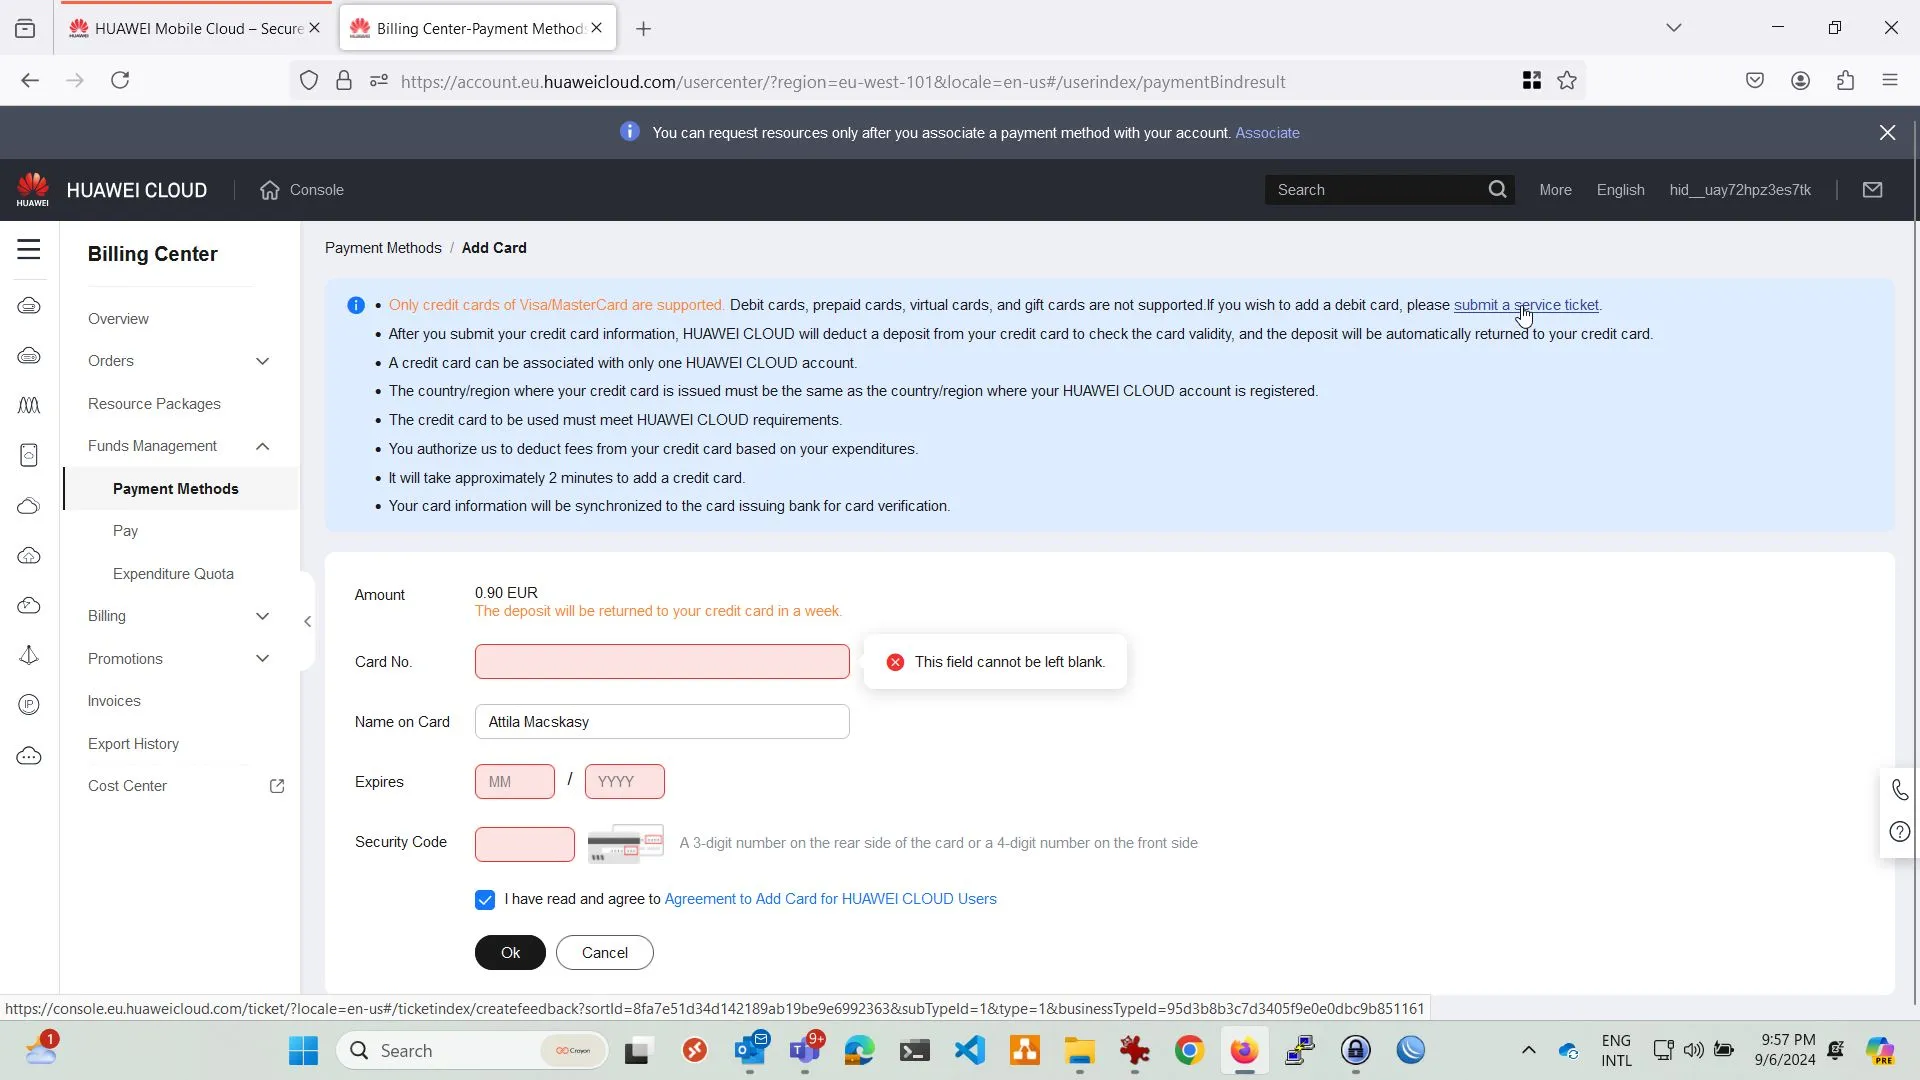The height and width of the screenshot is (1080, 1920).
Task: Open Resource Packages menu item
Action: pos(154,404)
